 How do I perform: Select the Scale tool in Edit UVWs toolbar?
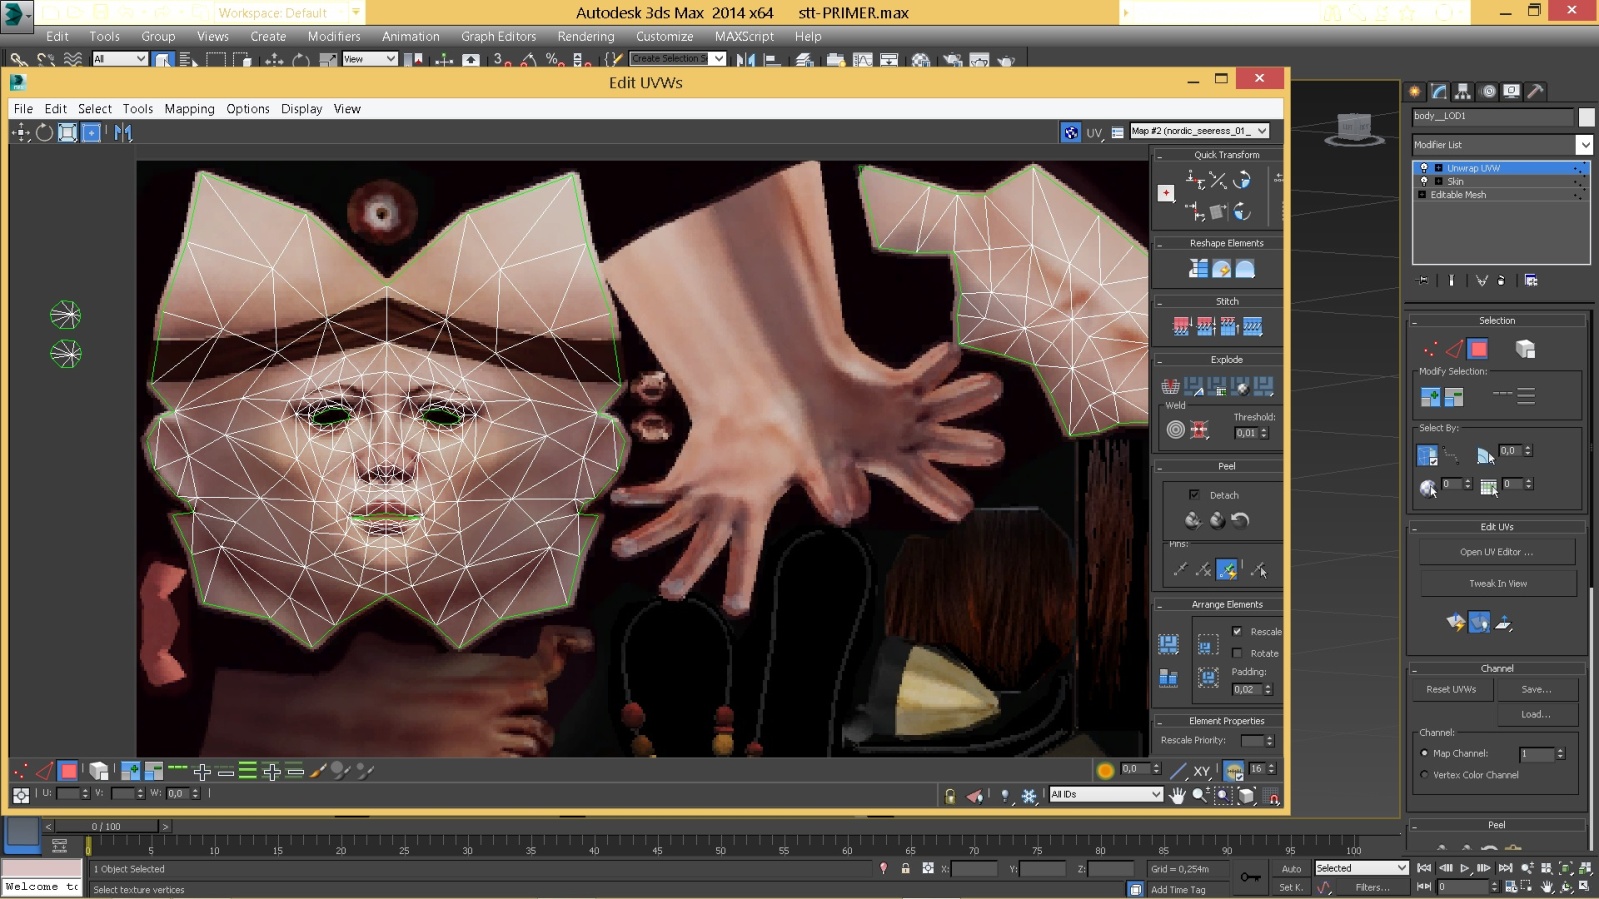tap(67, 132)
